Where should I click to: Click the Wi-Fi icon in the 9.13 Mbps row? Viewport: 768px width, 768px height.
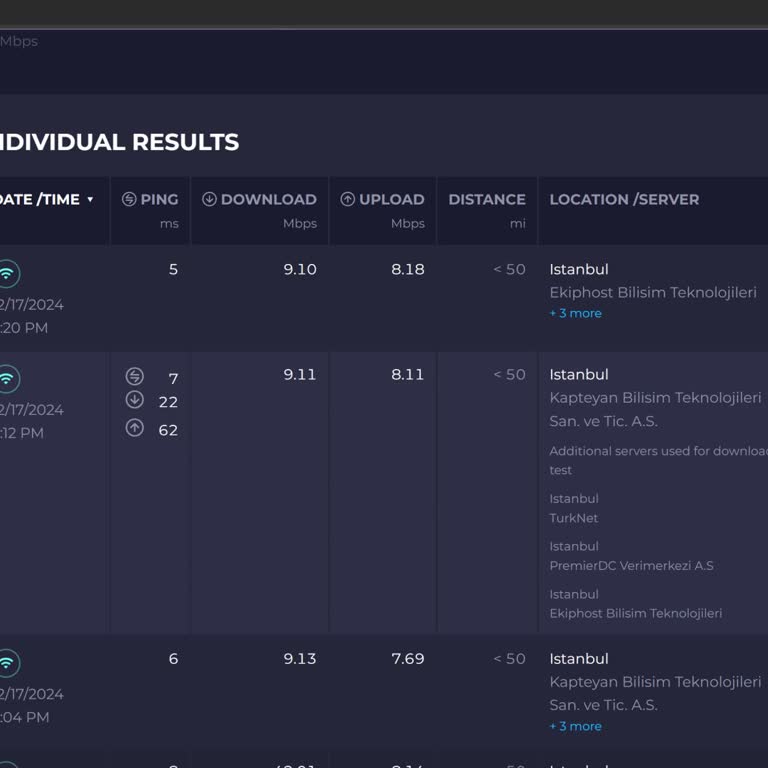click(8, 663)
